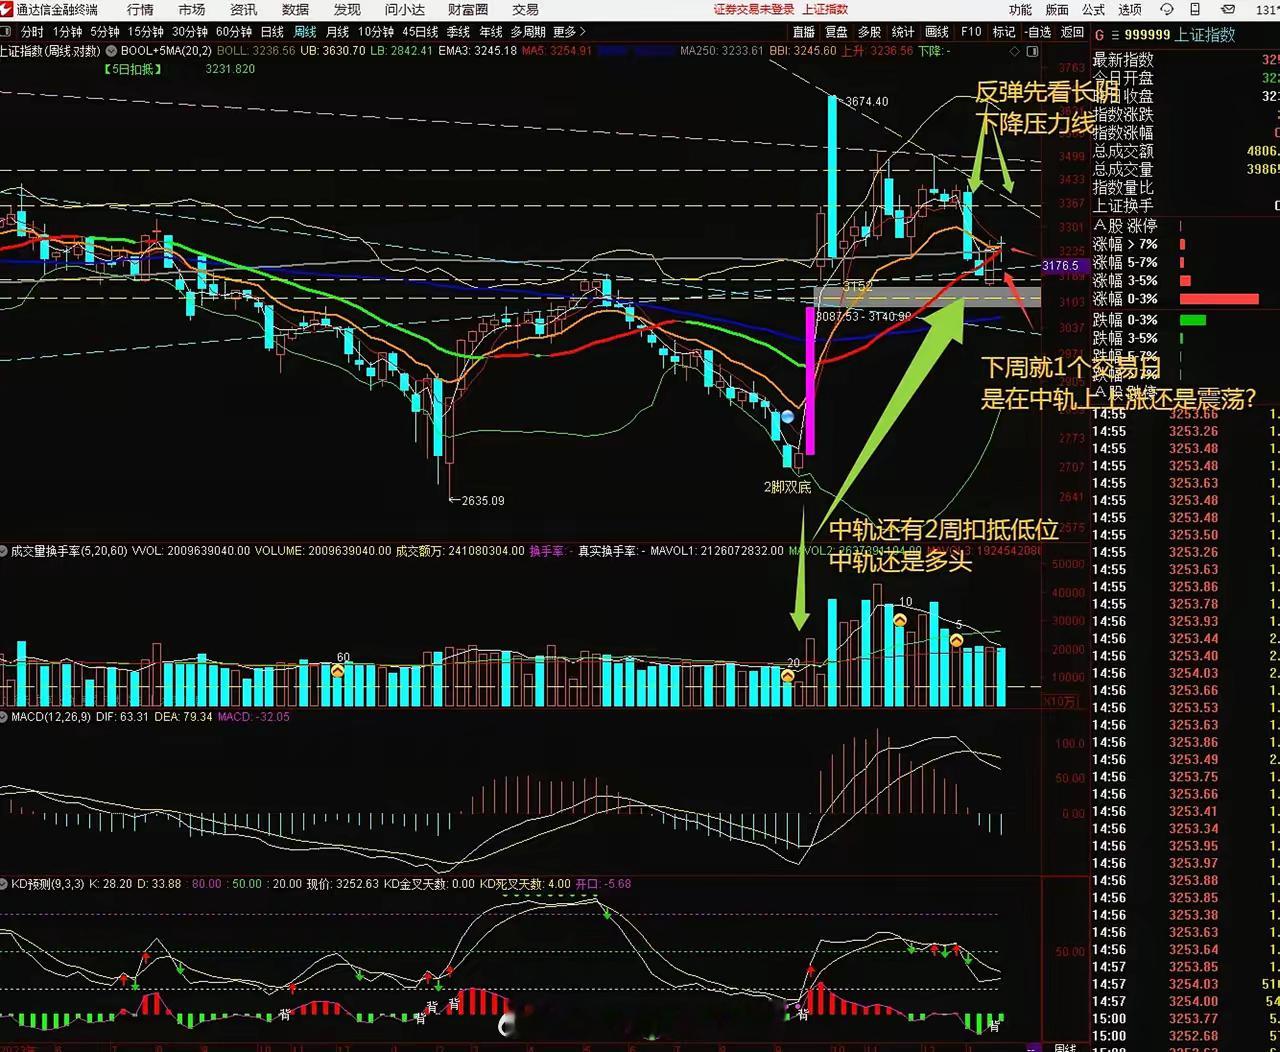Open the mobile phone icon in title bar

tap(1194, 9)
